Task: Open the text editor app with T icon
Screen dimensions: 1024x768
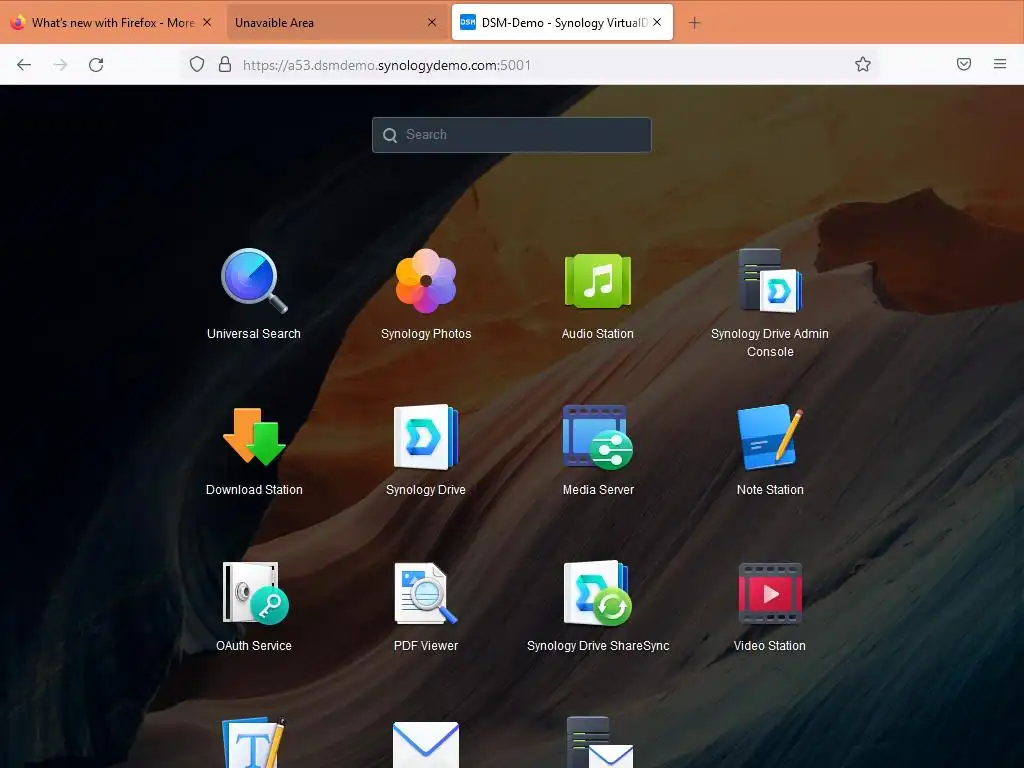Action: coord(254,743)
